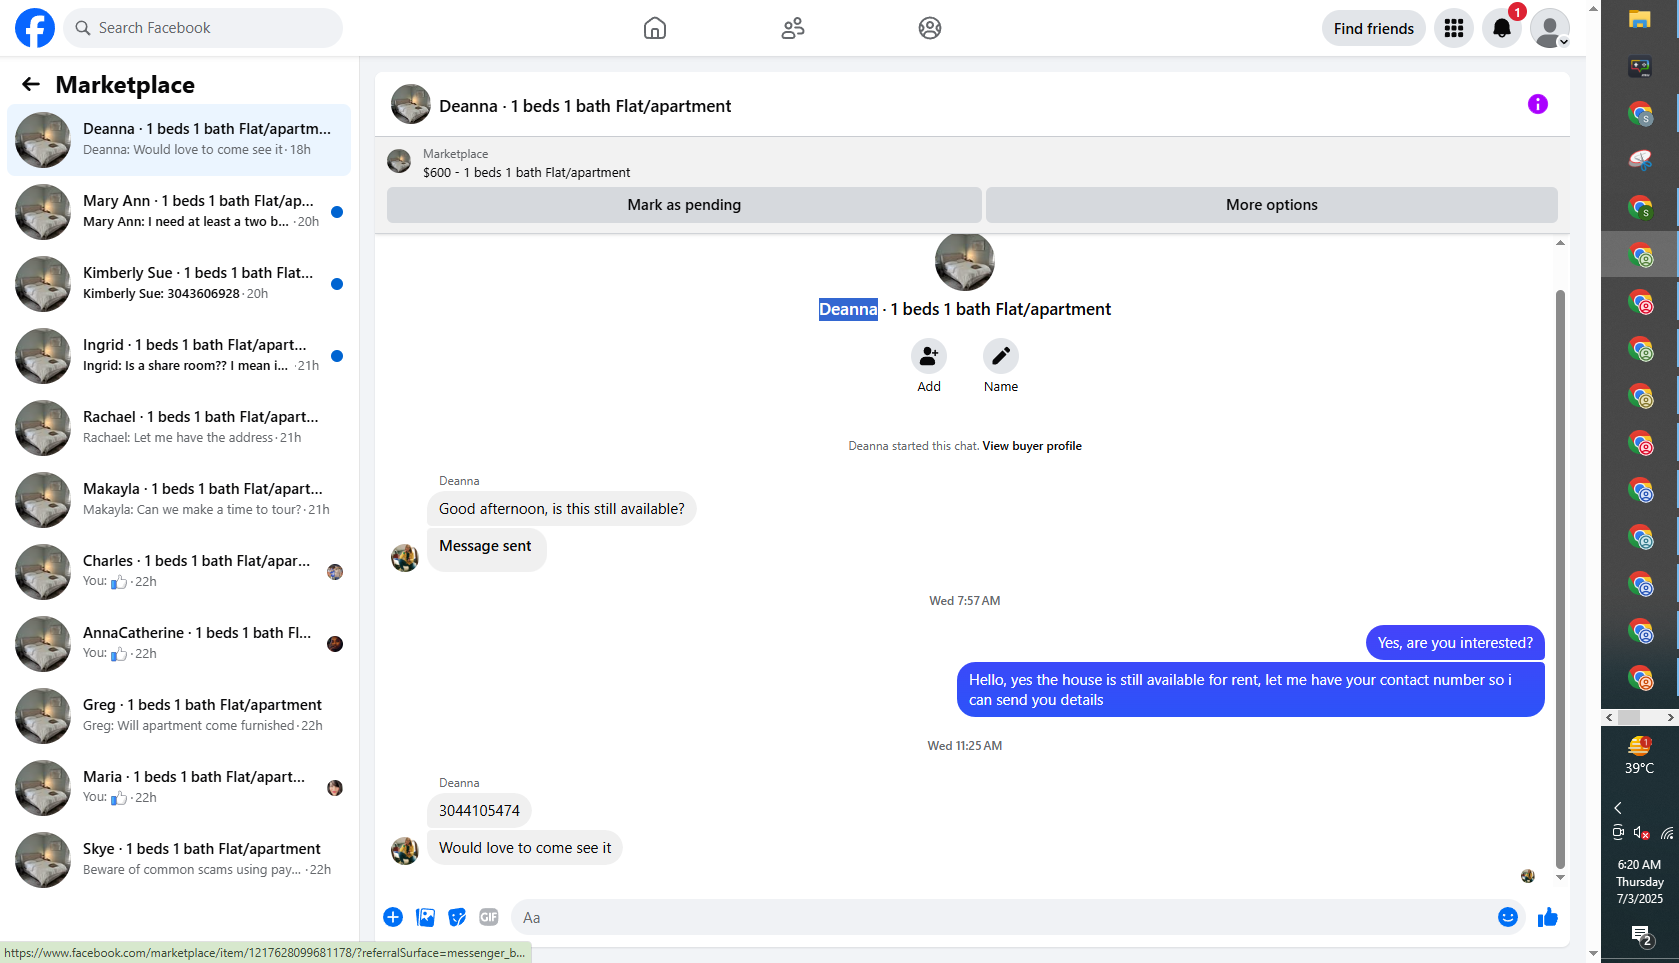Image resolution: width=1679 pixels, height=963 pixels.
Task: Open the Charles conversation
Action: (179, 571)
